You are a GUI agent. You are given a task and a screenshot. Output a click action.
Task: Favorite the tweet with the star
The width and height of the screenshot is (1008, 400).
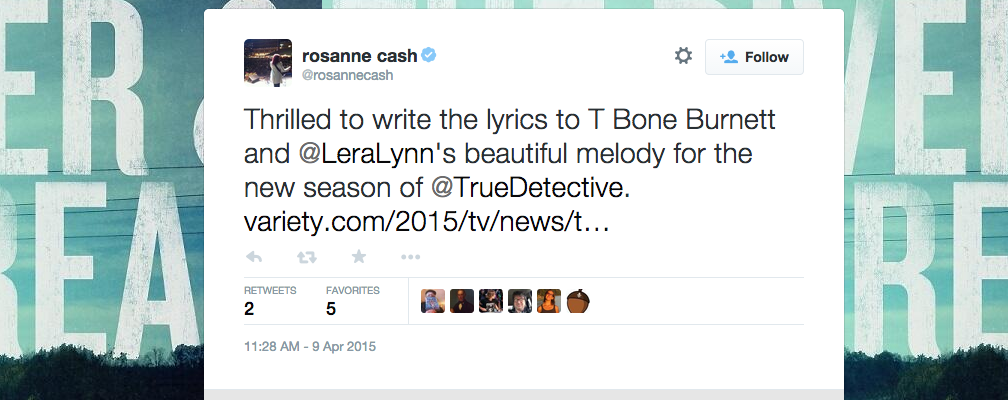pyautogui.click(x=359, y=257)
